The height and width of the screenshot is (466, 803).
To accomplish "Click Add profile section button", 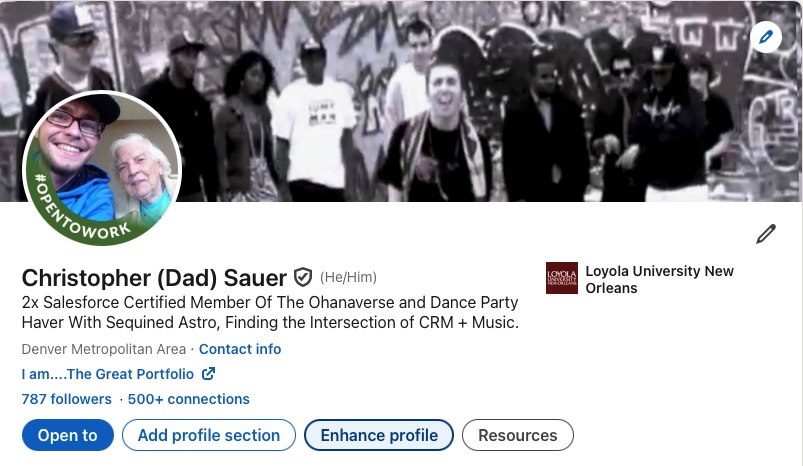I will [209, 435].
